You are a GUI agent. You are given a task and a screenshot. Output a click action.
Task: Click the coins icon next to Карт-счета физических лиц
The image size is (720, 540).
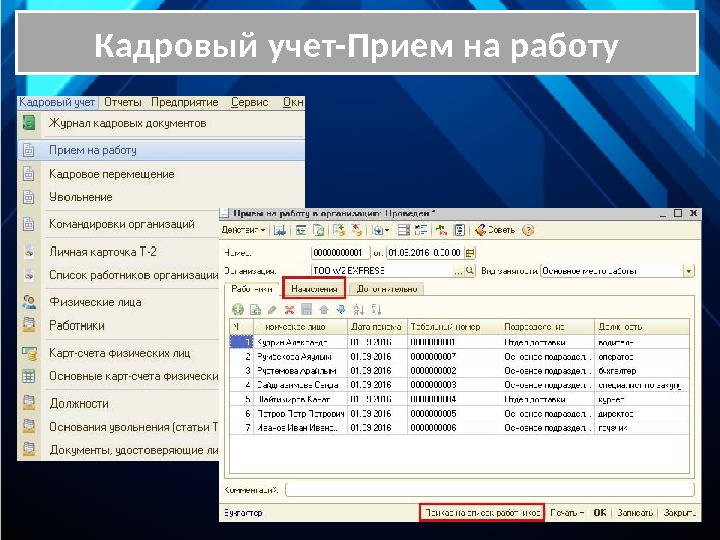tap(29, 353)
